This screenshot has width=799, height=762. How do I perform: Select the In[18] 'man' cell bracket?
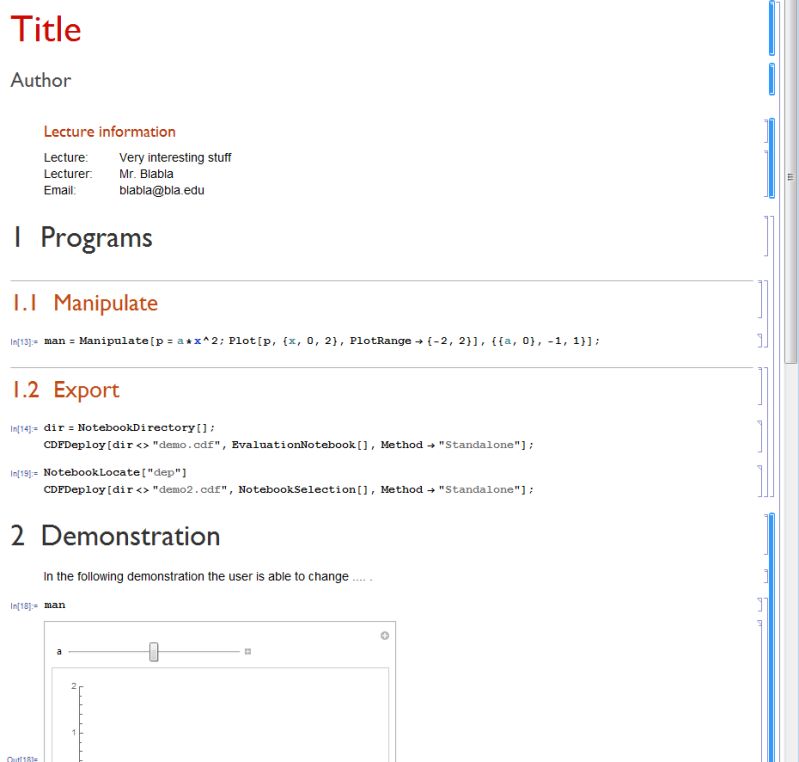(760, 605)
